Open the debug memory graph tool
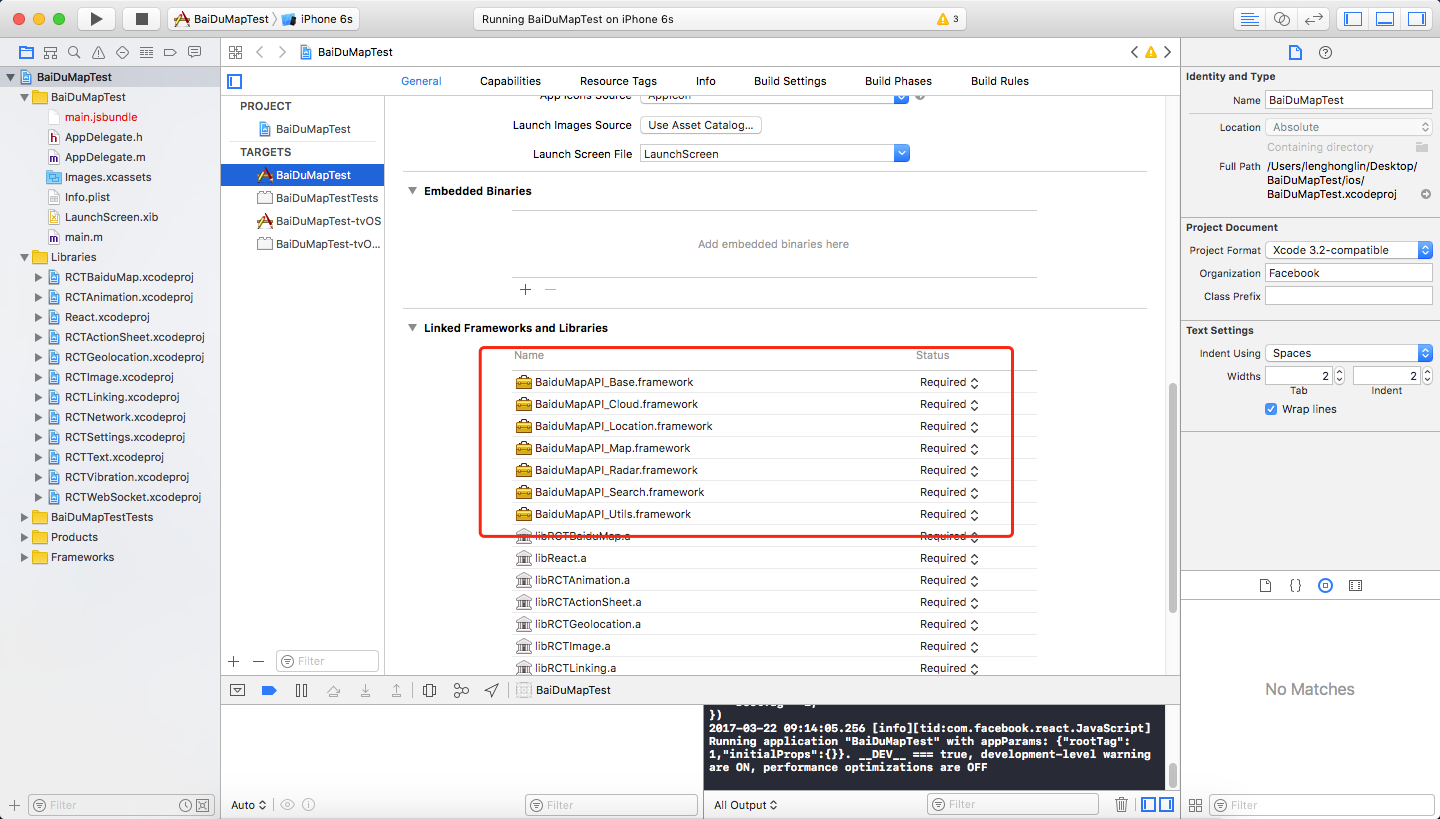This screenshot has height=819, width=1440. tap(461, 690)
